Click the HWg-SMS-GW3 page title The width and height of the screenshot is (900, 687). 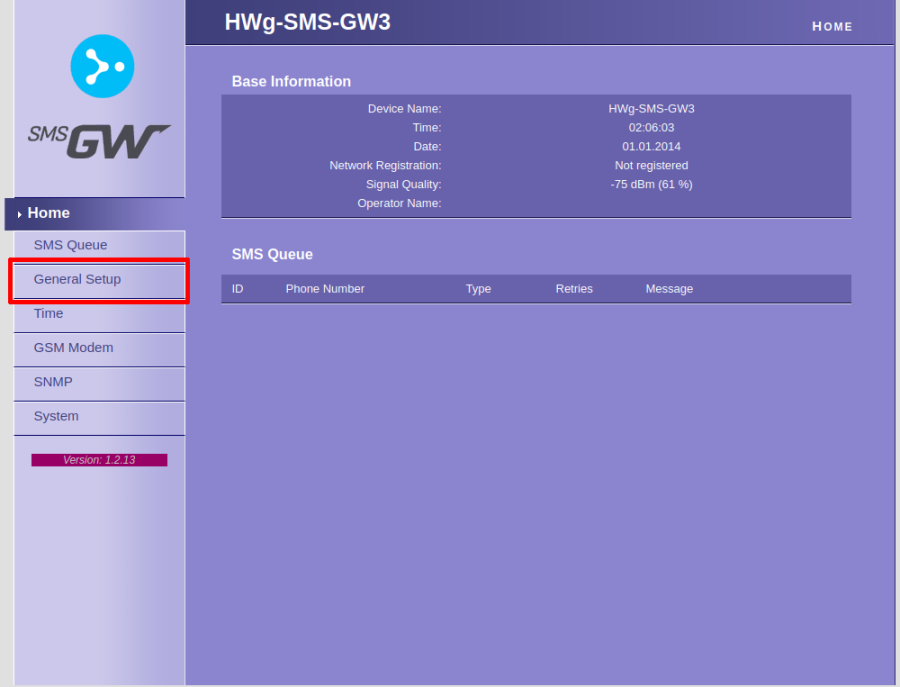308,22
